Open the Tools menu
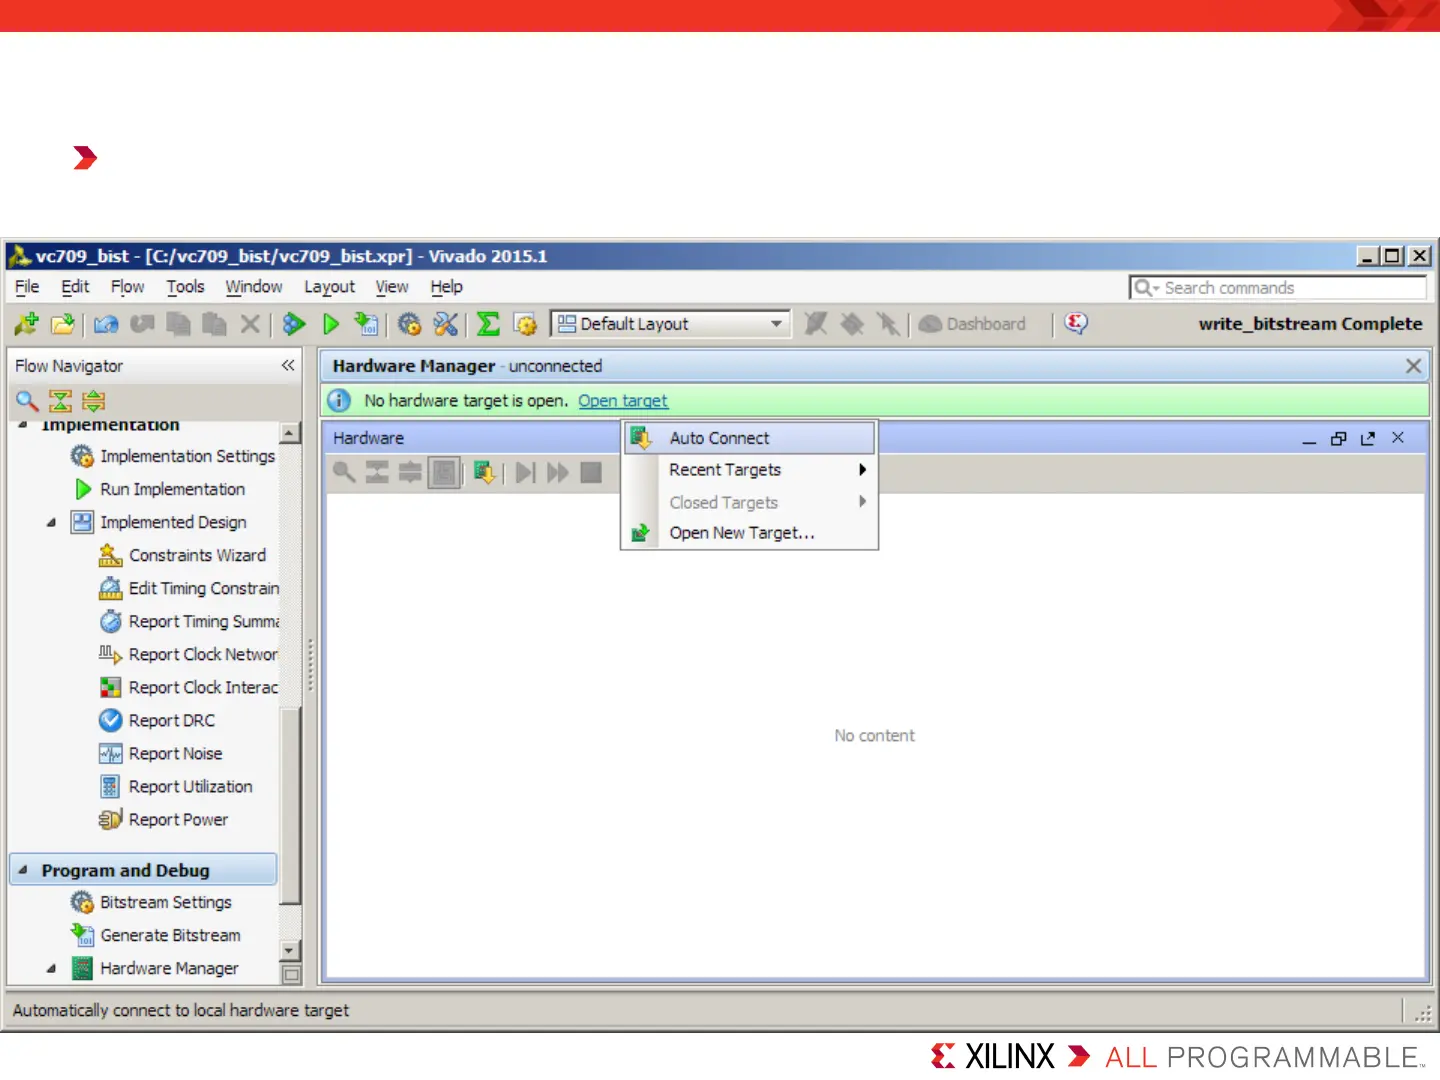 click(185, 287)
